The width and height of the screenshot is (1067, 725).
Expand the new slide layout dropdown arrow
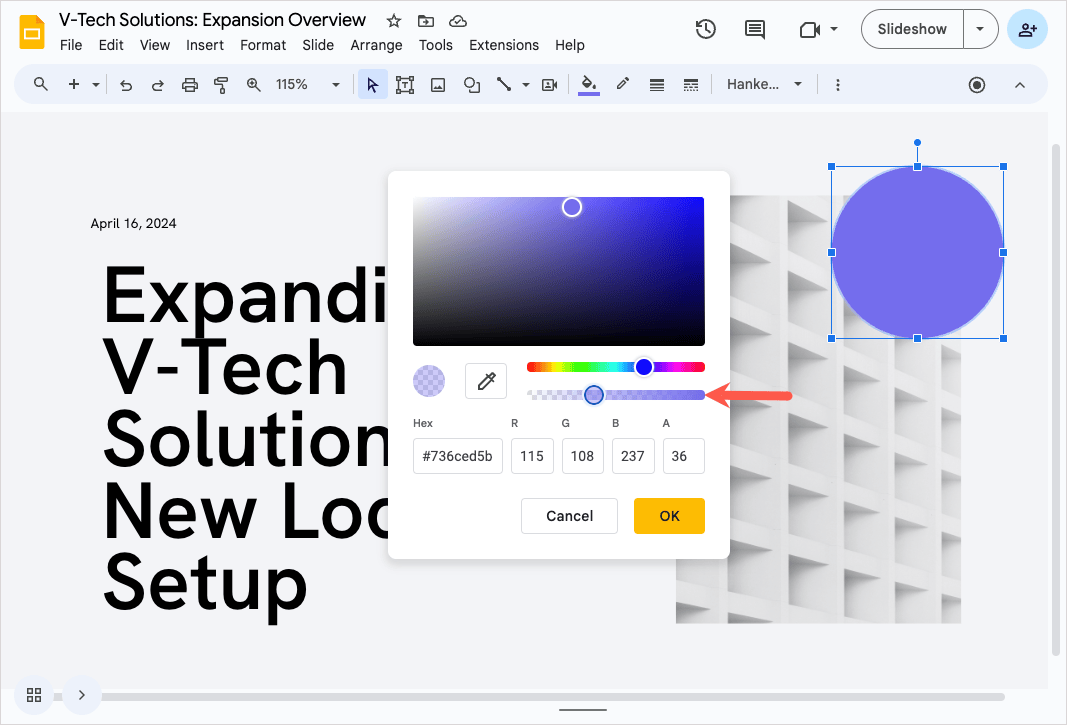[96, 85]
